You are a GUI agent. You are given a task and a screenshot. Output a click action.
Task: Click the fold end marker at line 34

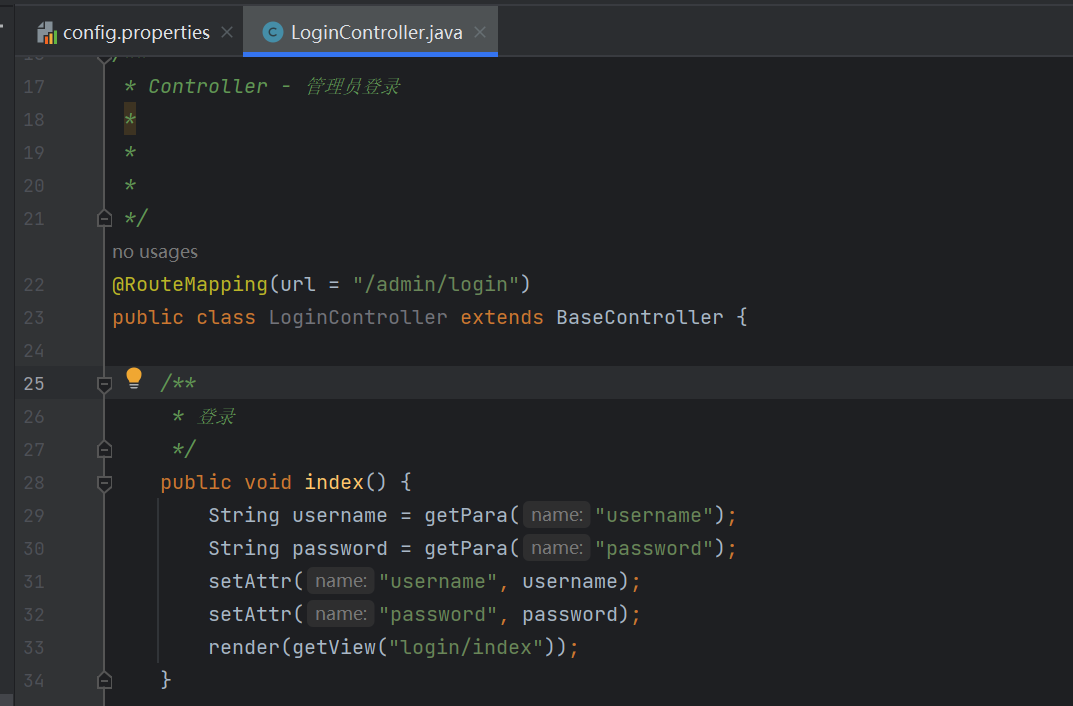pyautogui.click(x=104, y=680)
